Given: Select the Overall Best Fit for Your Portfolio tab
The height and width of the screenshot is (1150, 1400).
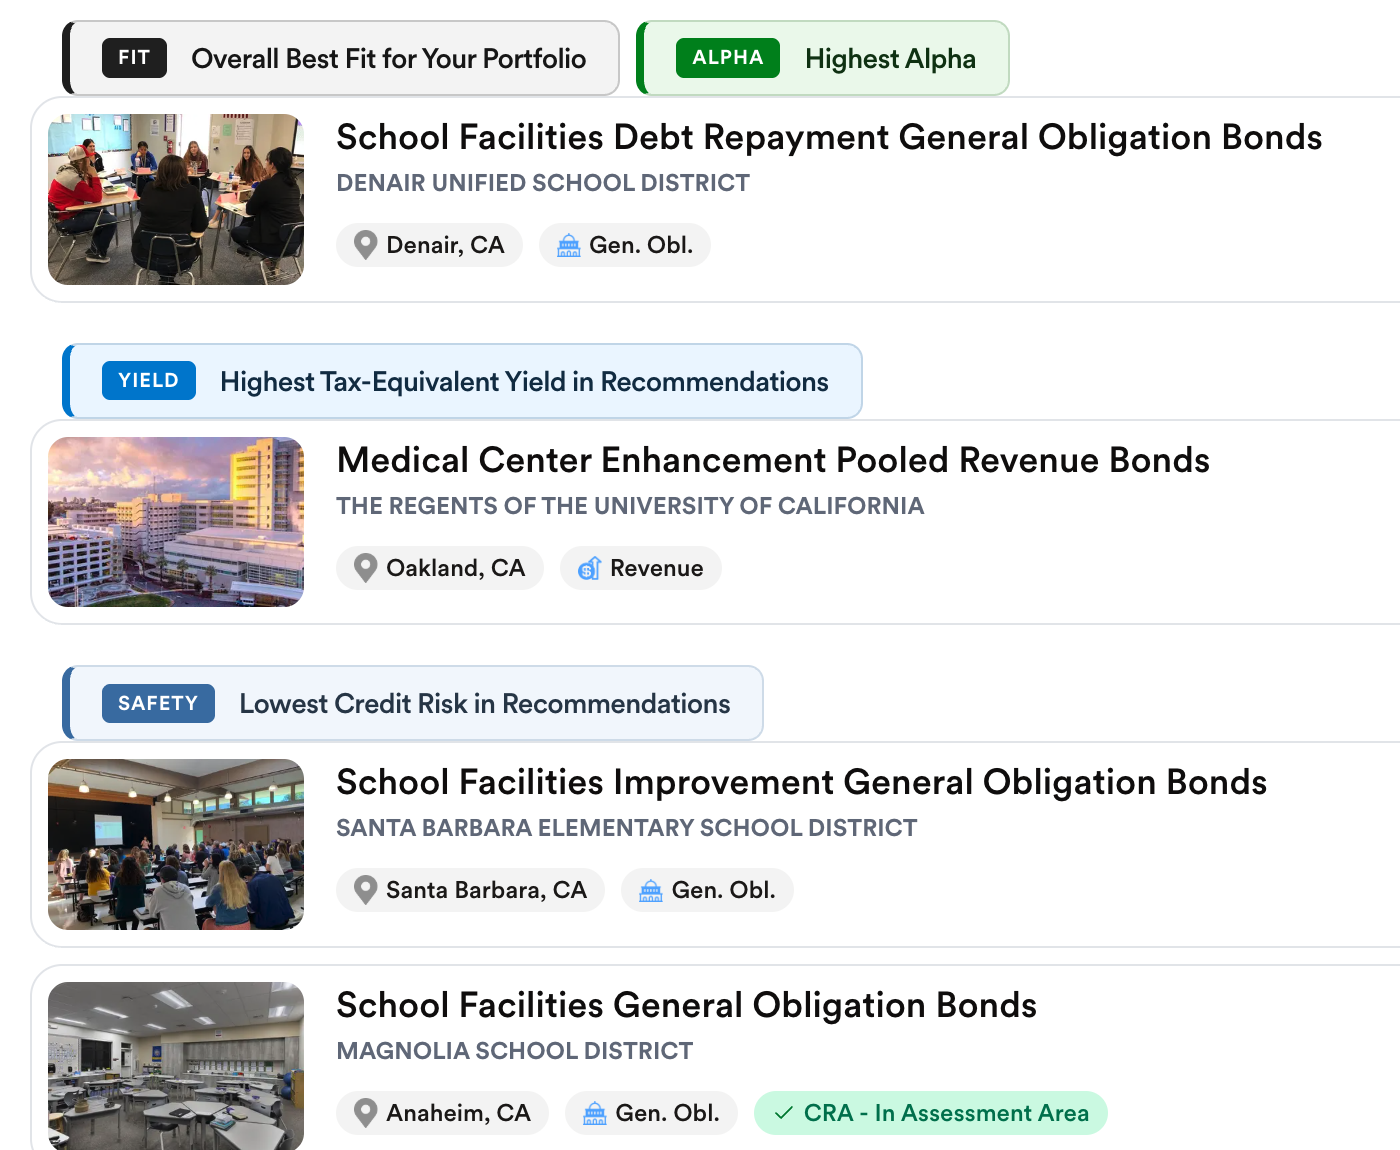Looking at the screenshot, I should click(x=343, y=59).
